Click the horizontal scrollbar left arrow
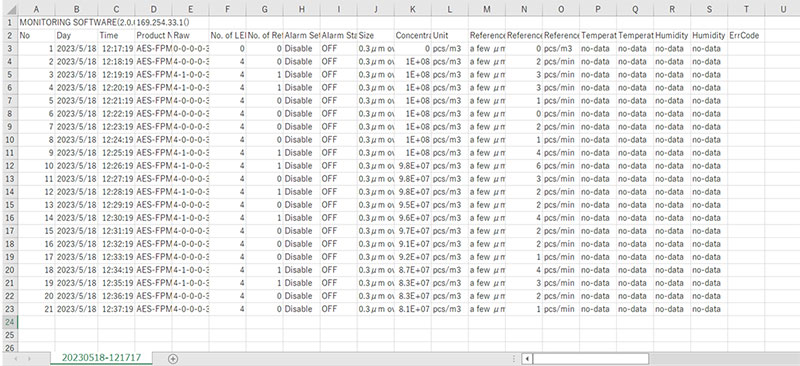The height and width of the screenshot is (366, 800). pyautogui.click(x=527, y=359)
